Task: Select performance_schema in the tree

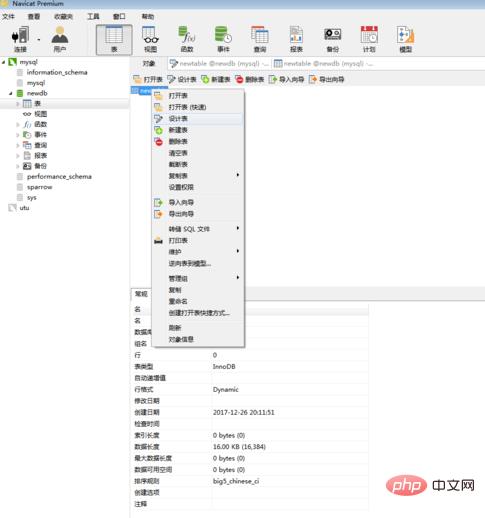Action: [x=59, y=176]
